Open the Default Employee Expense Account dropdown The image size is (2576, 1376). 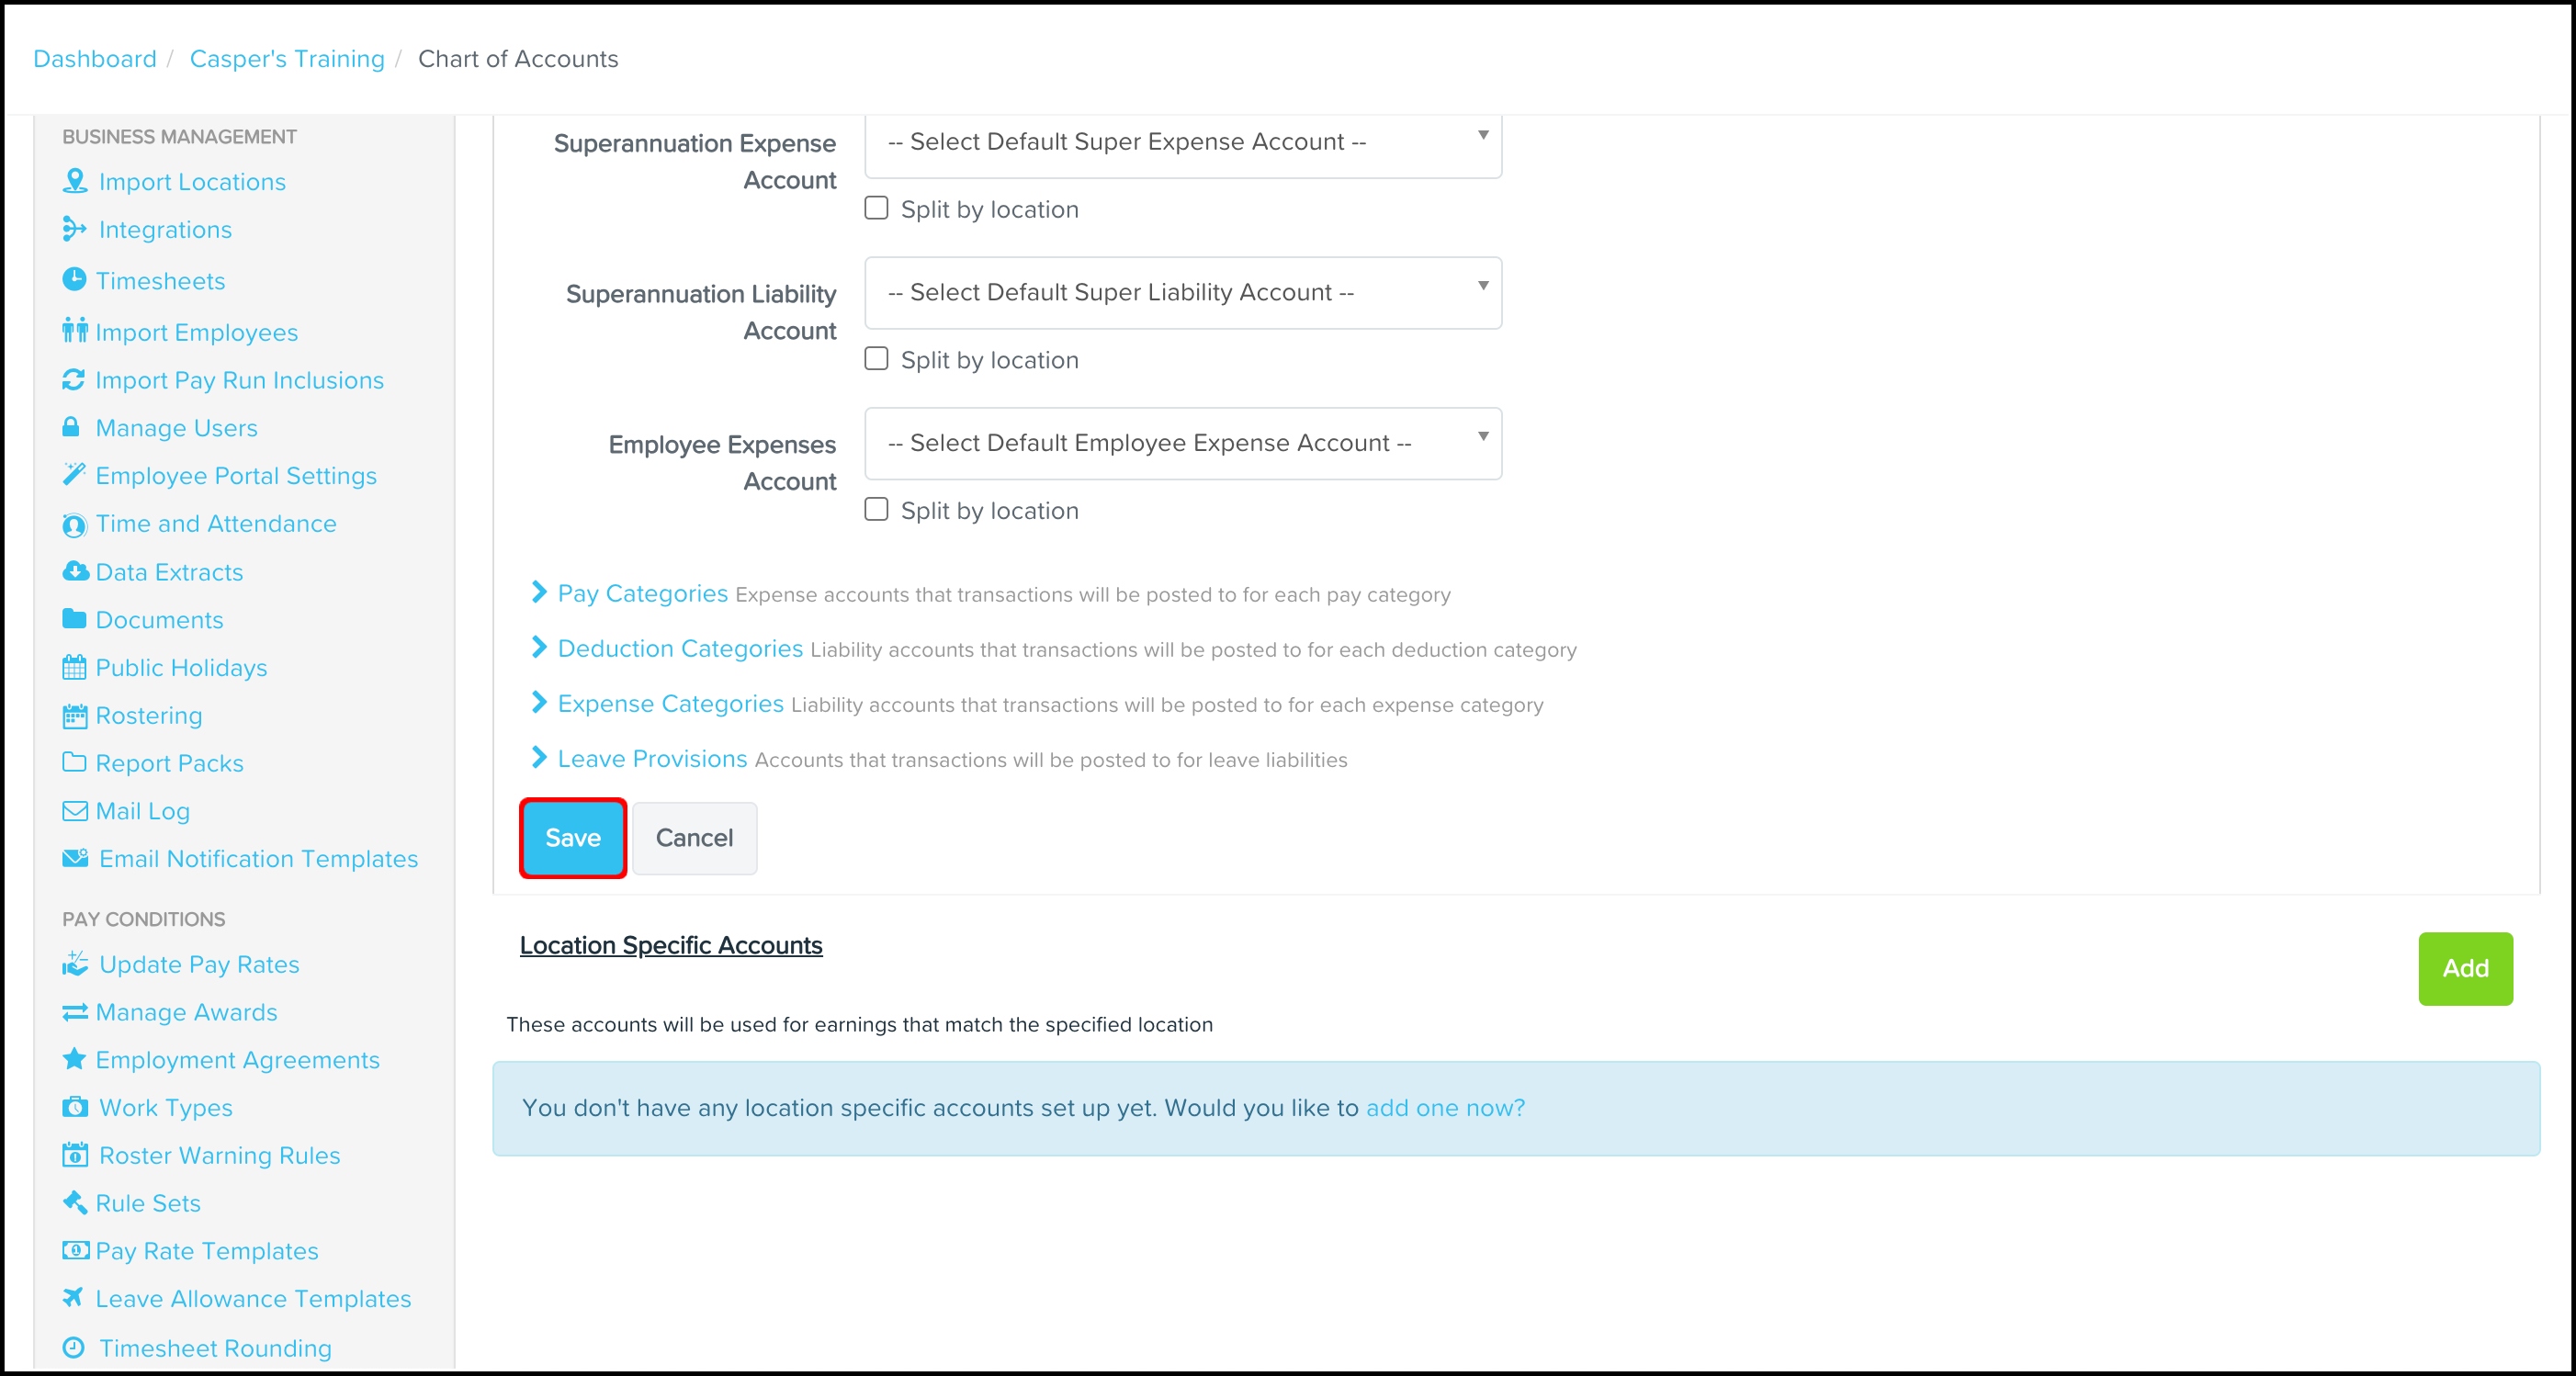[x=1182, y=443]
